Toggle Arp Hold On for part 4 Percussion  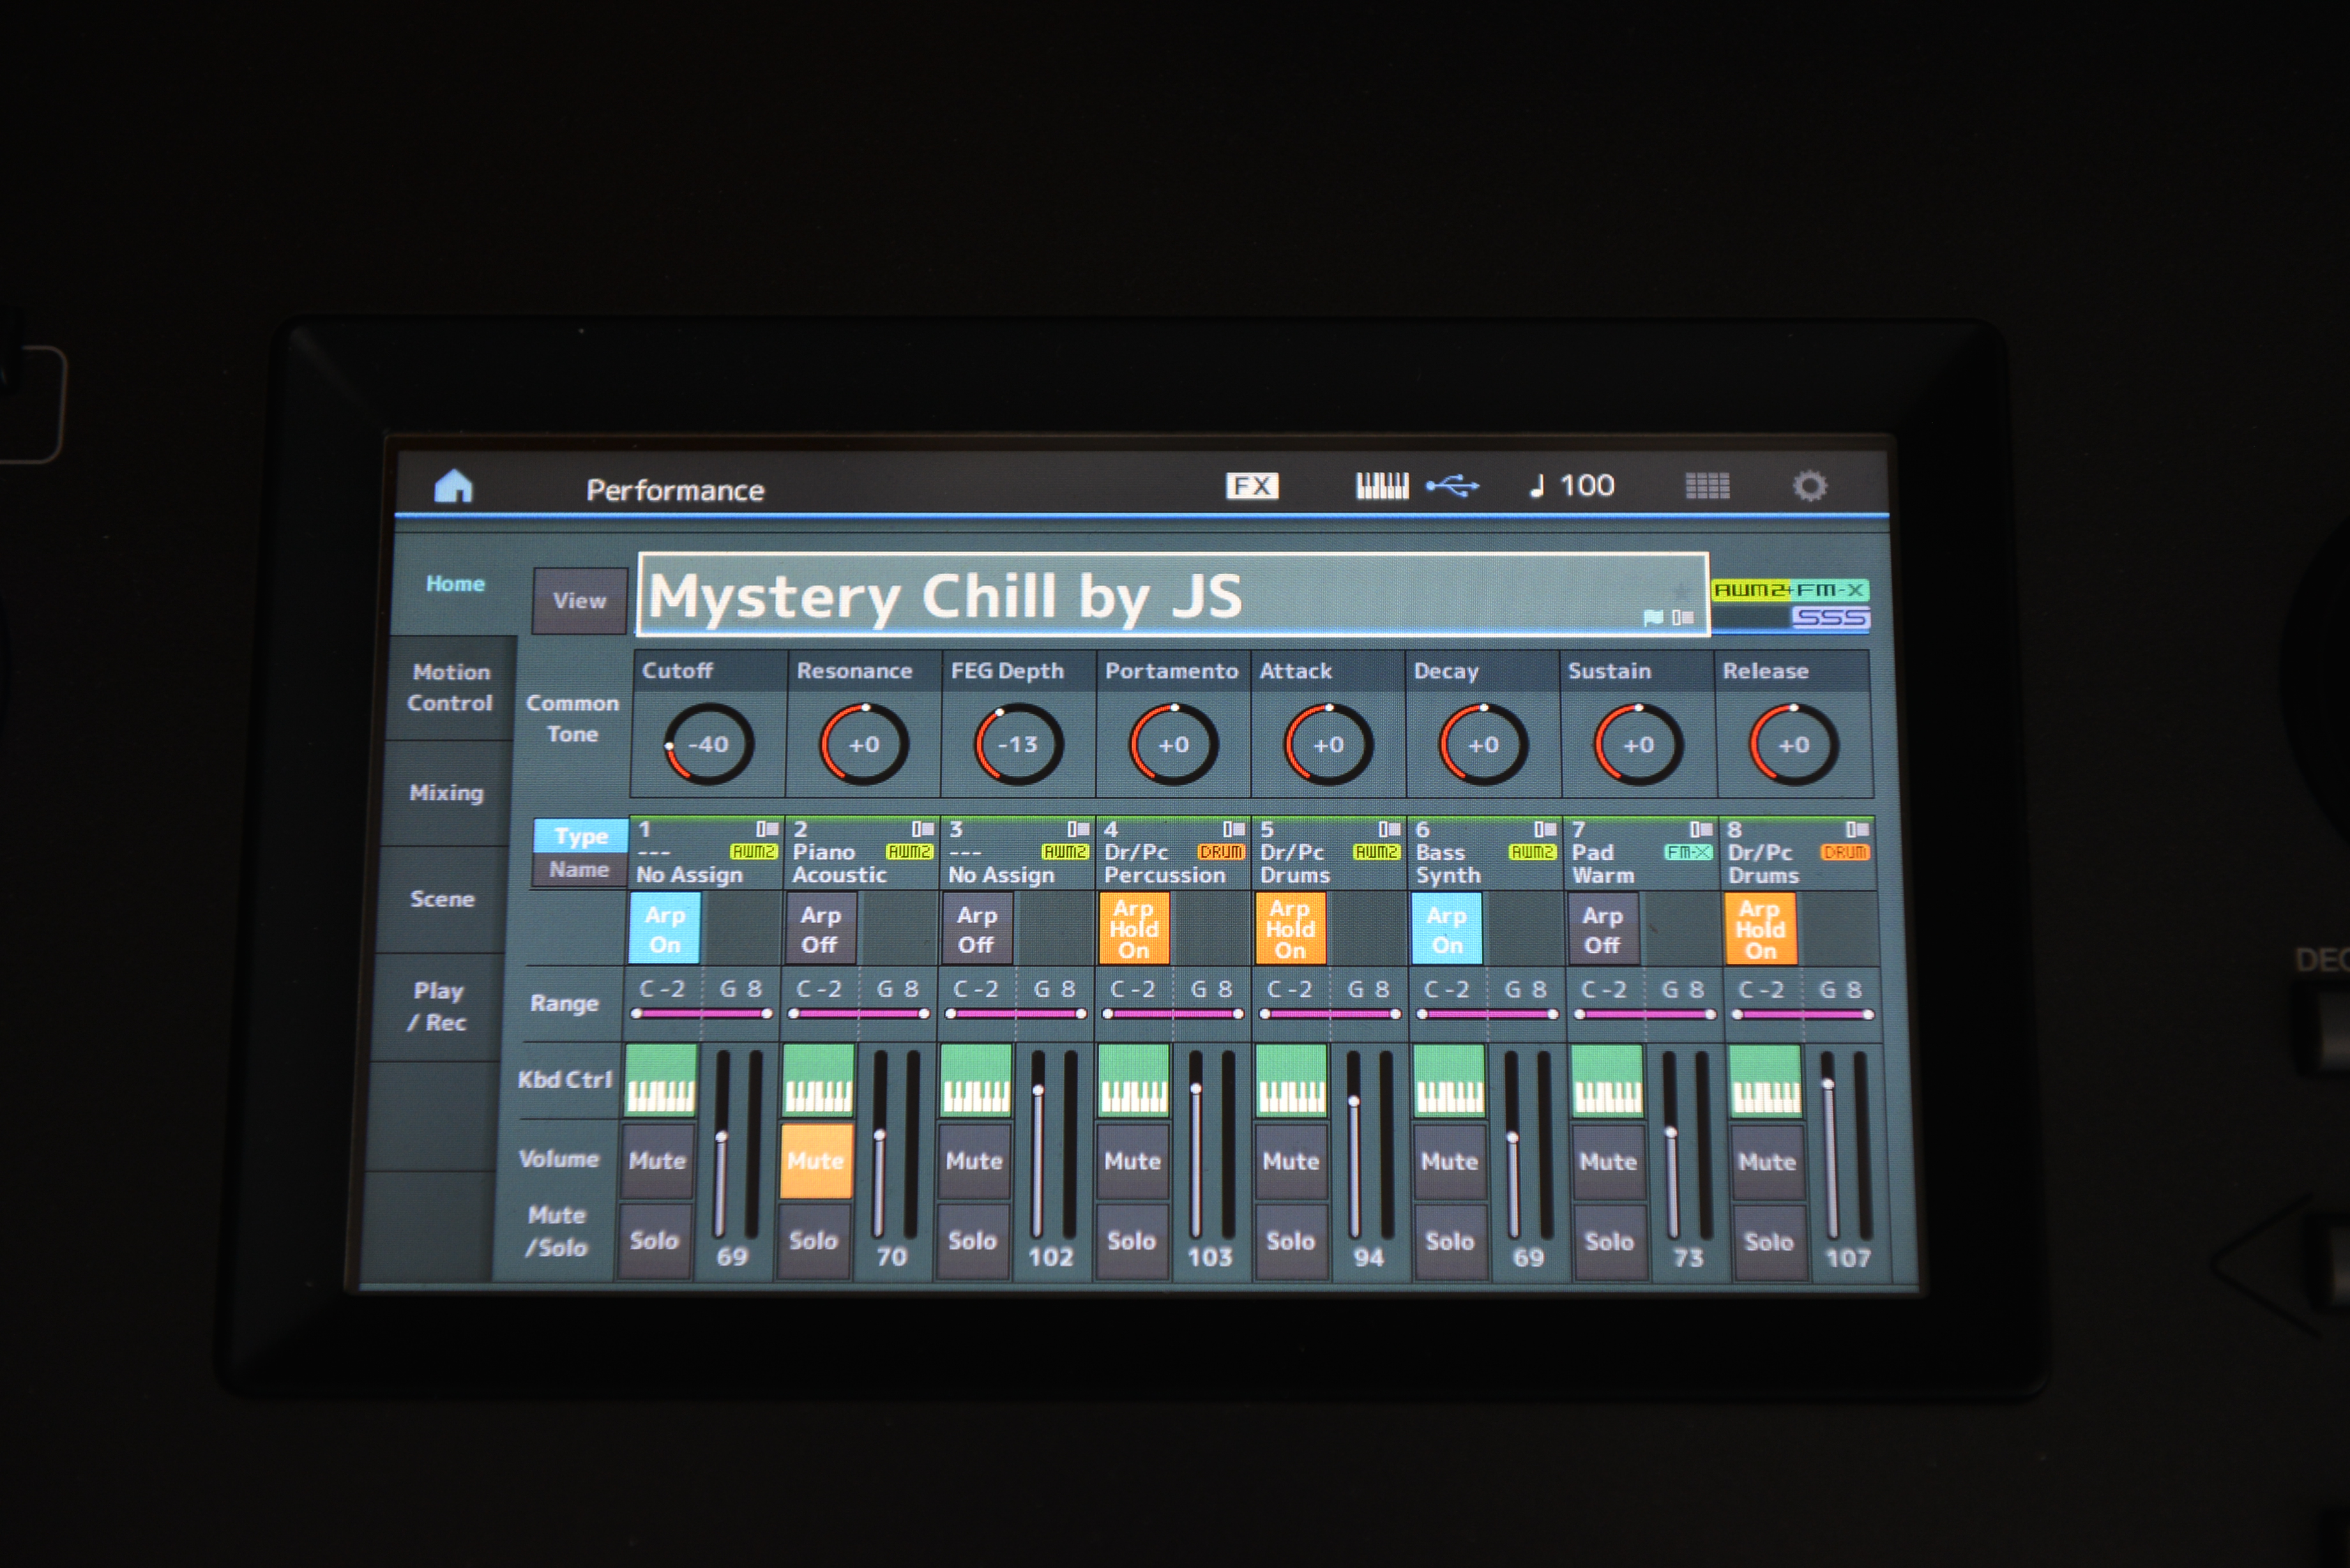tap(1133, 929)
